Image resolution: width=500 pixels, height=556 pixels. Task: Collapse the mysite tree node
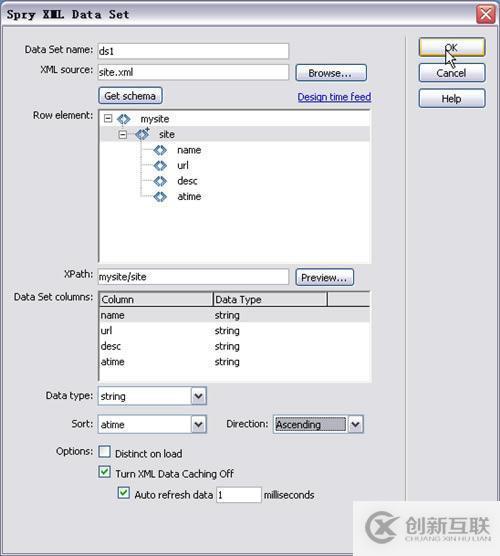(x=108, y=119)
